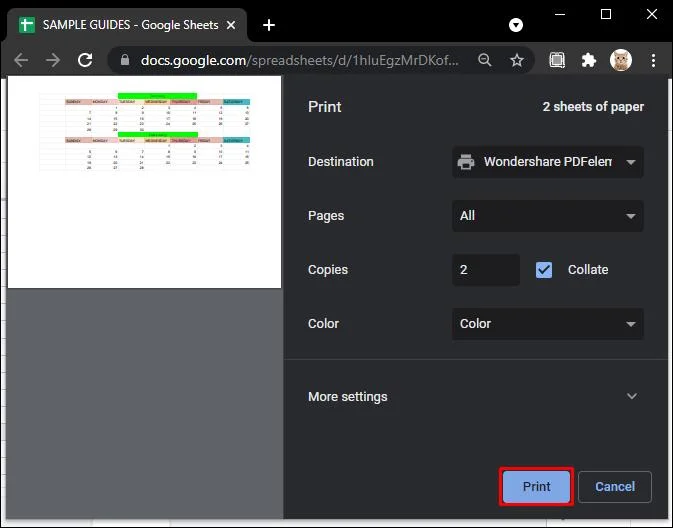Reload the page with the refresh icon
This screenshot has width=673, height=528.
point(85,60)
